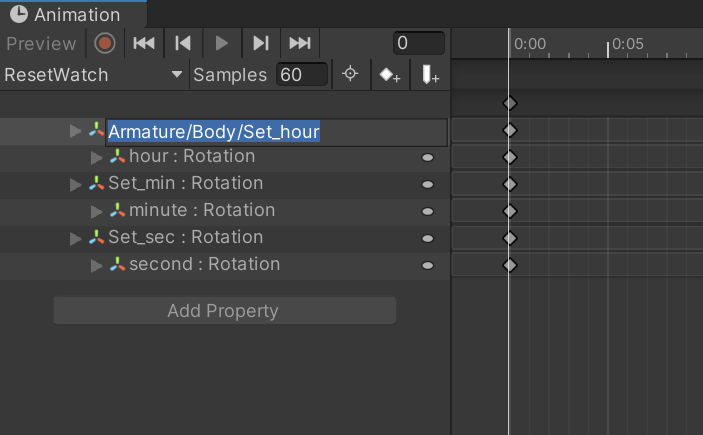Click the transform icon beside the Set_sec property
Image resolution: width=703 pixels, height=435 pixels.
tap(96, 237)
